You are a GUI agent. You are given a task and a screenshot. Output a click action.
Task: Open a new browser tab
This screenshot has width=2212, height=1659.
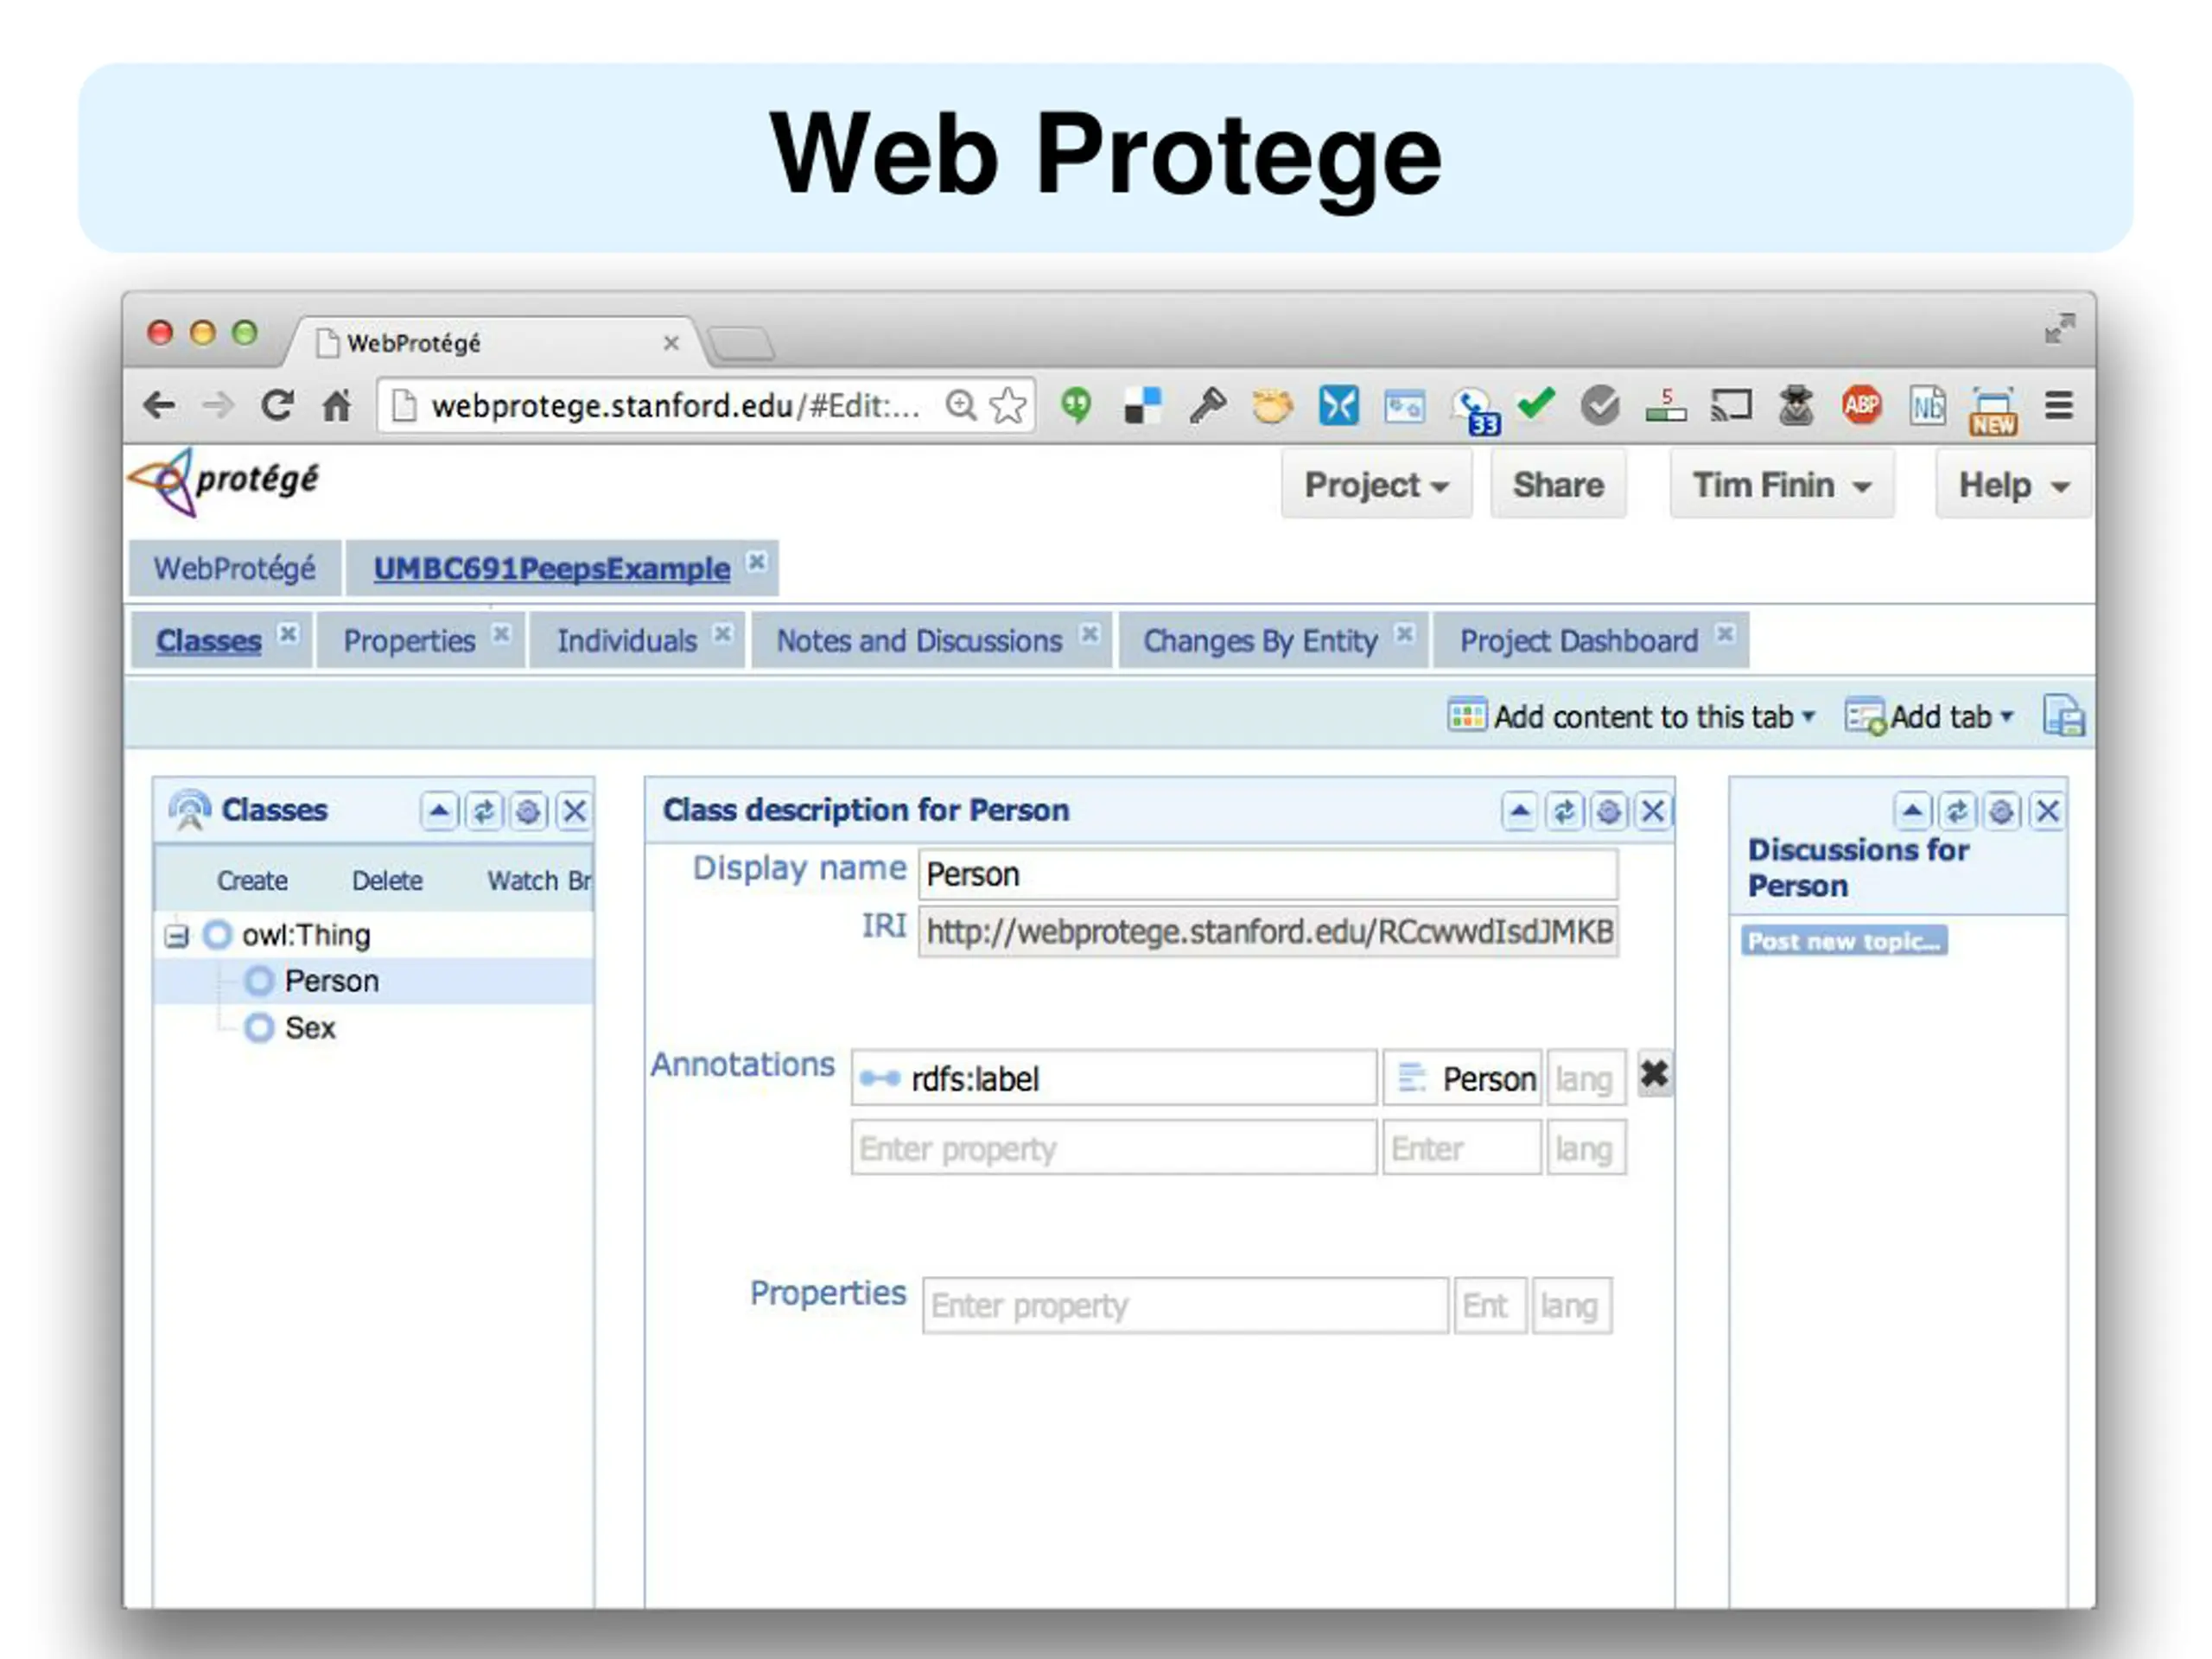coord(741,343)
